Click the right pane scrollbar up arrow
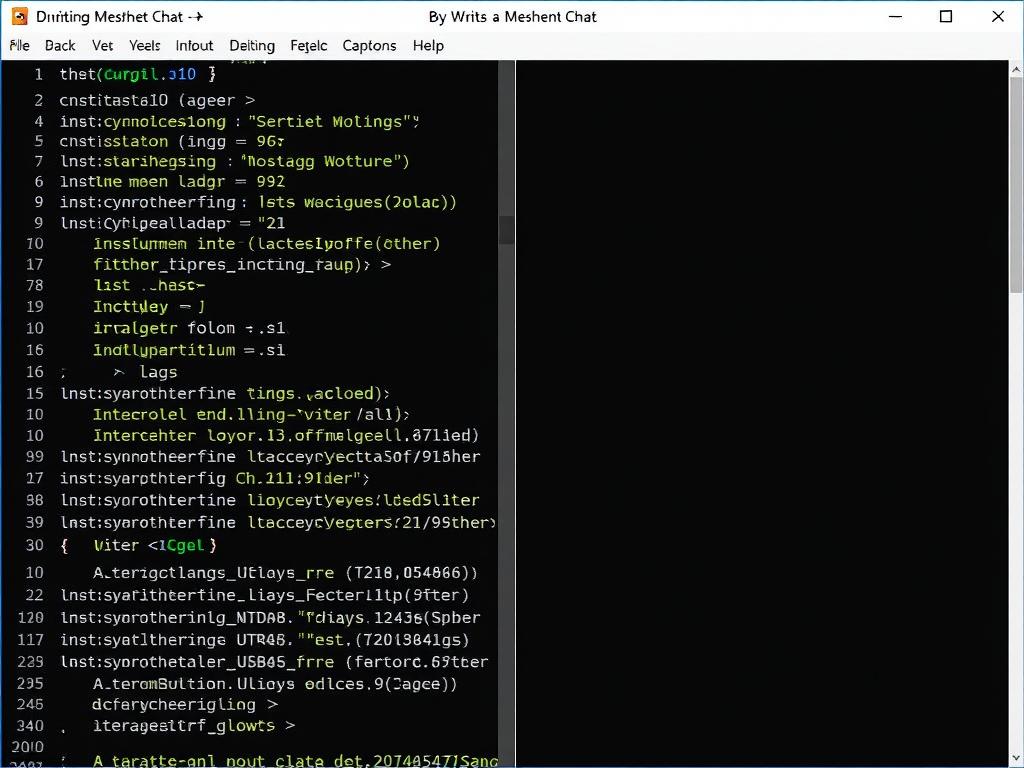The width and height of the screenshot is (1024, 768). (x=1016, y=69)
